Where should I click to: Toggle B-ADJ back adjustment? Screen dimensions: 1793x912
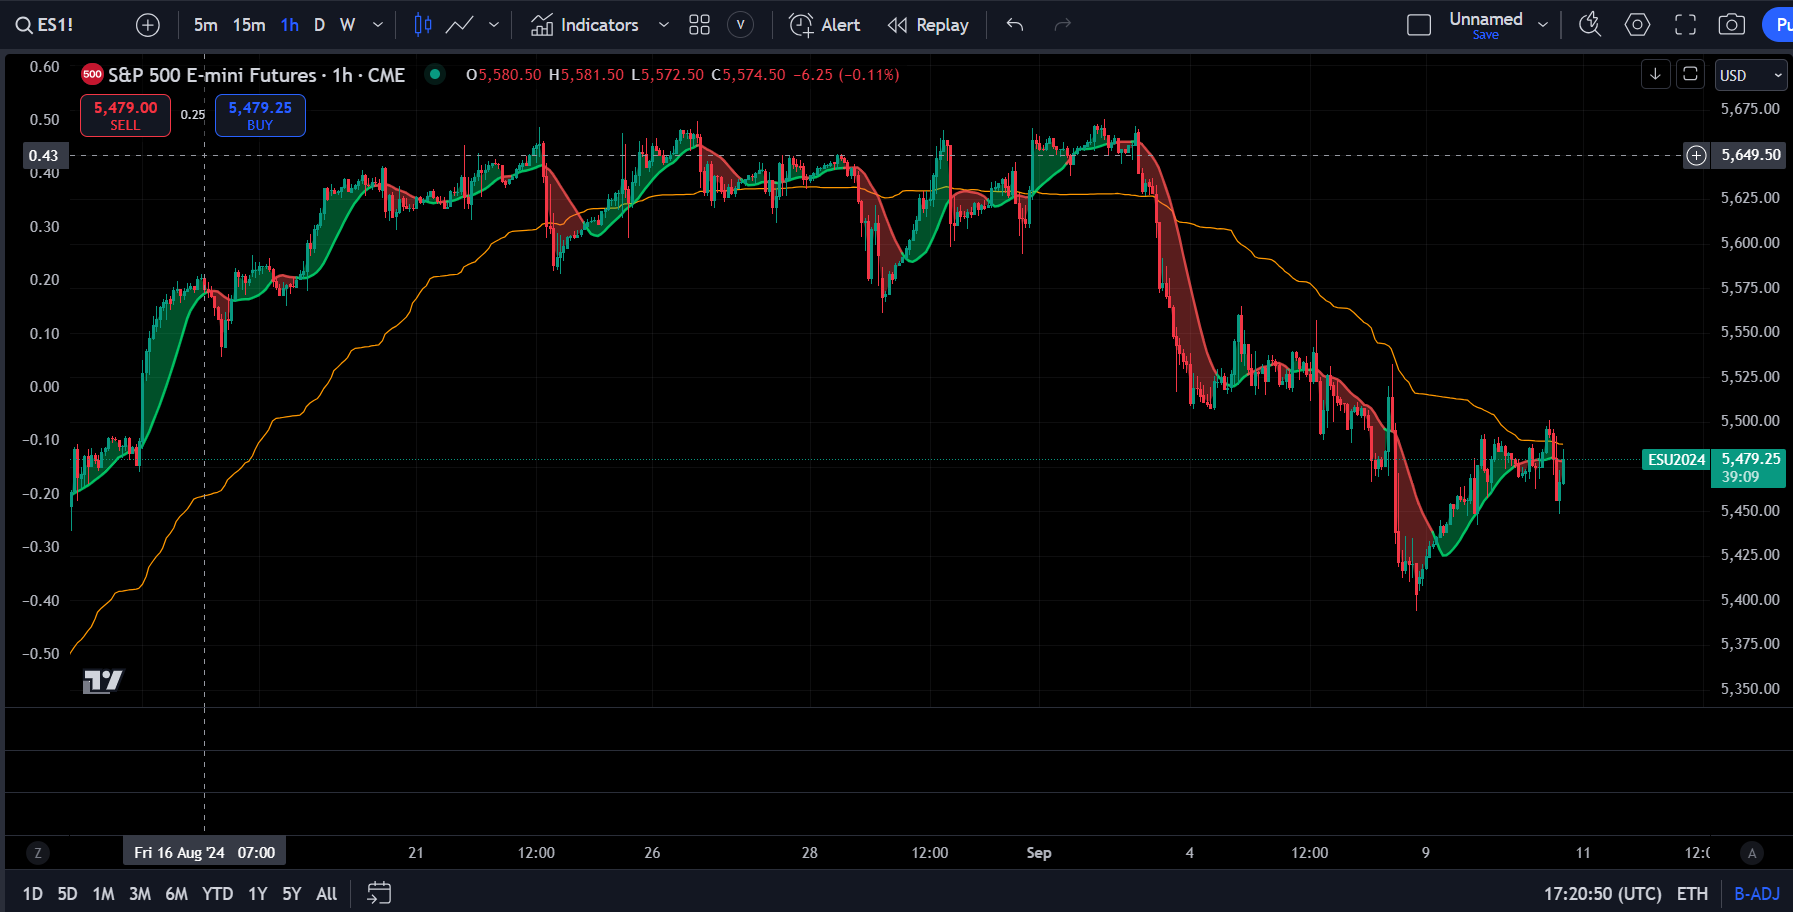[x=1757, y=894]
